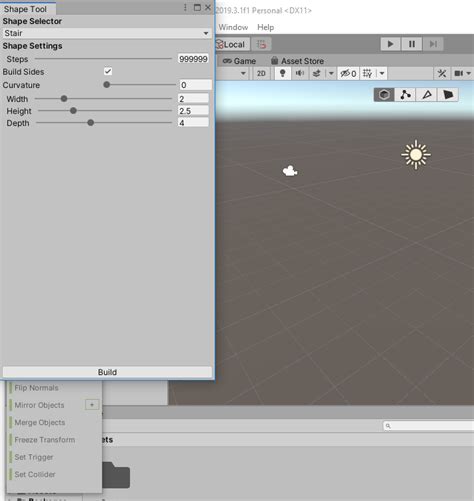
Task: Select ProBuilder Edge selection mode
Action: tap(427, 95)
